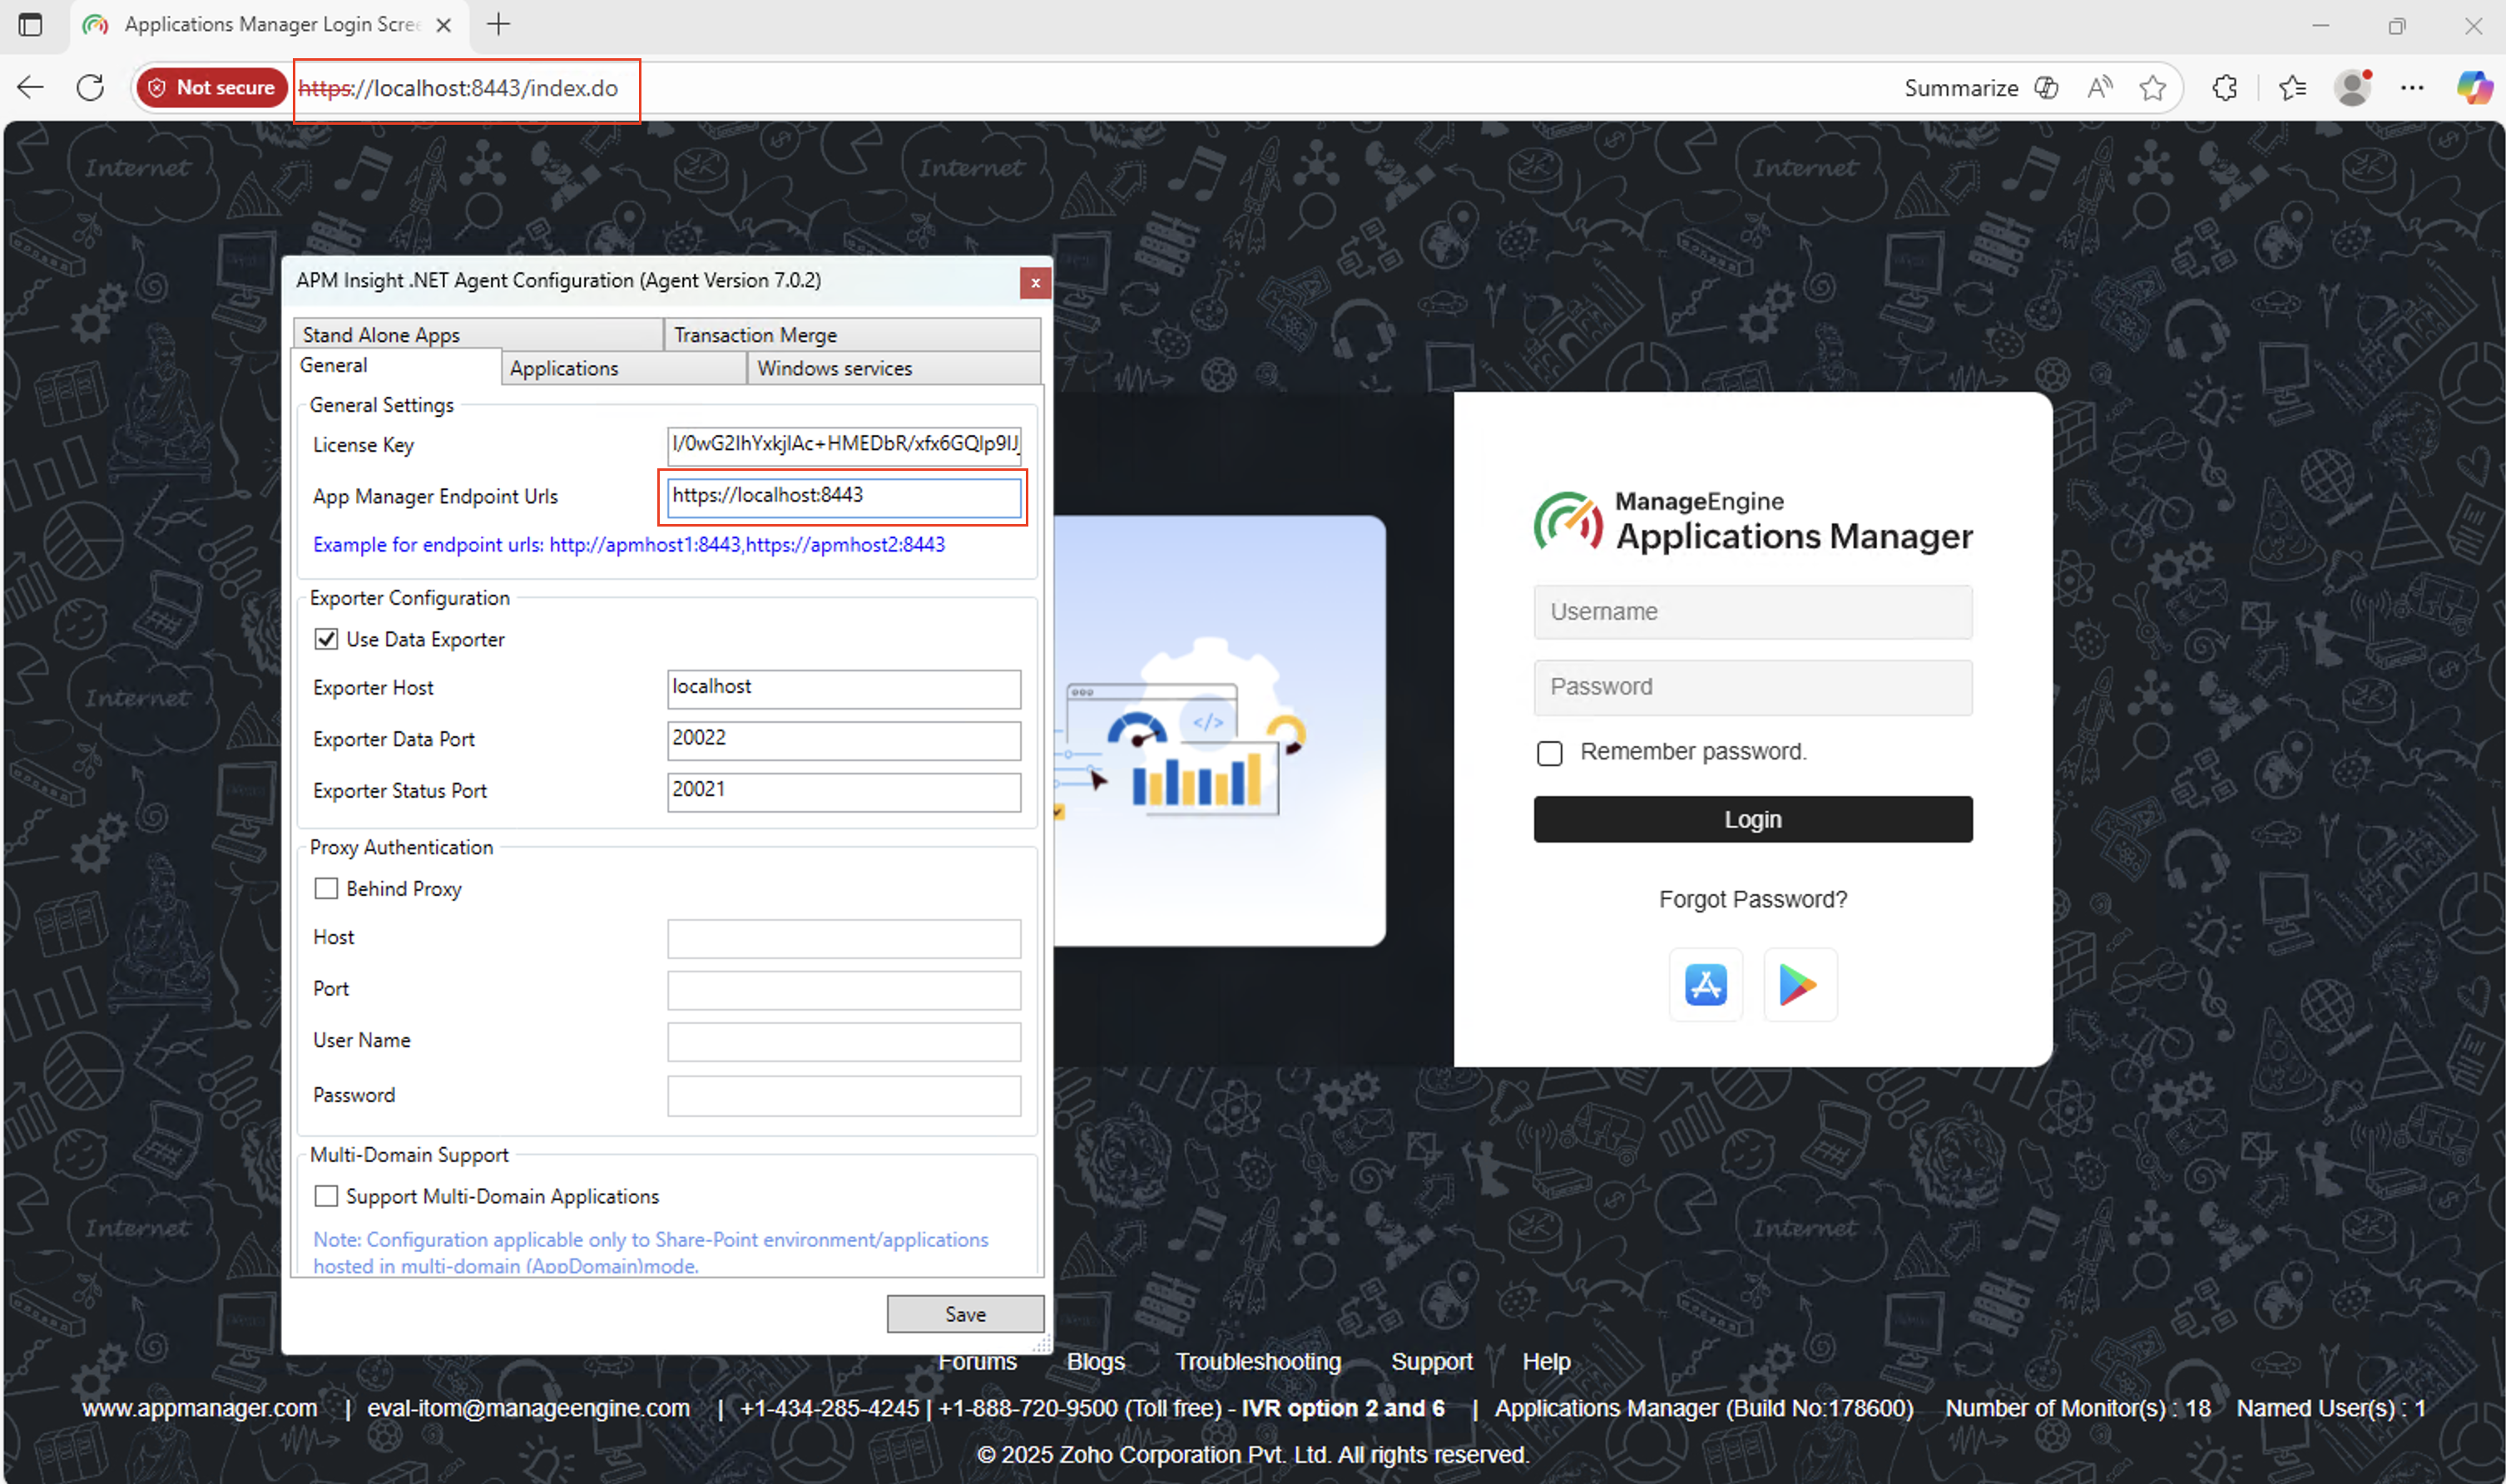Click the Copilot icon in browser toolbar
Viewport: 2506px width, 1484px height.
coord(2474,88)
